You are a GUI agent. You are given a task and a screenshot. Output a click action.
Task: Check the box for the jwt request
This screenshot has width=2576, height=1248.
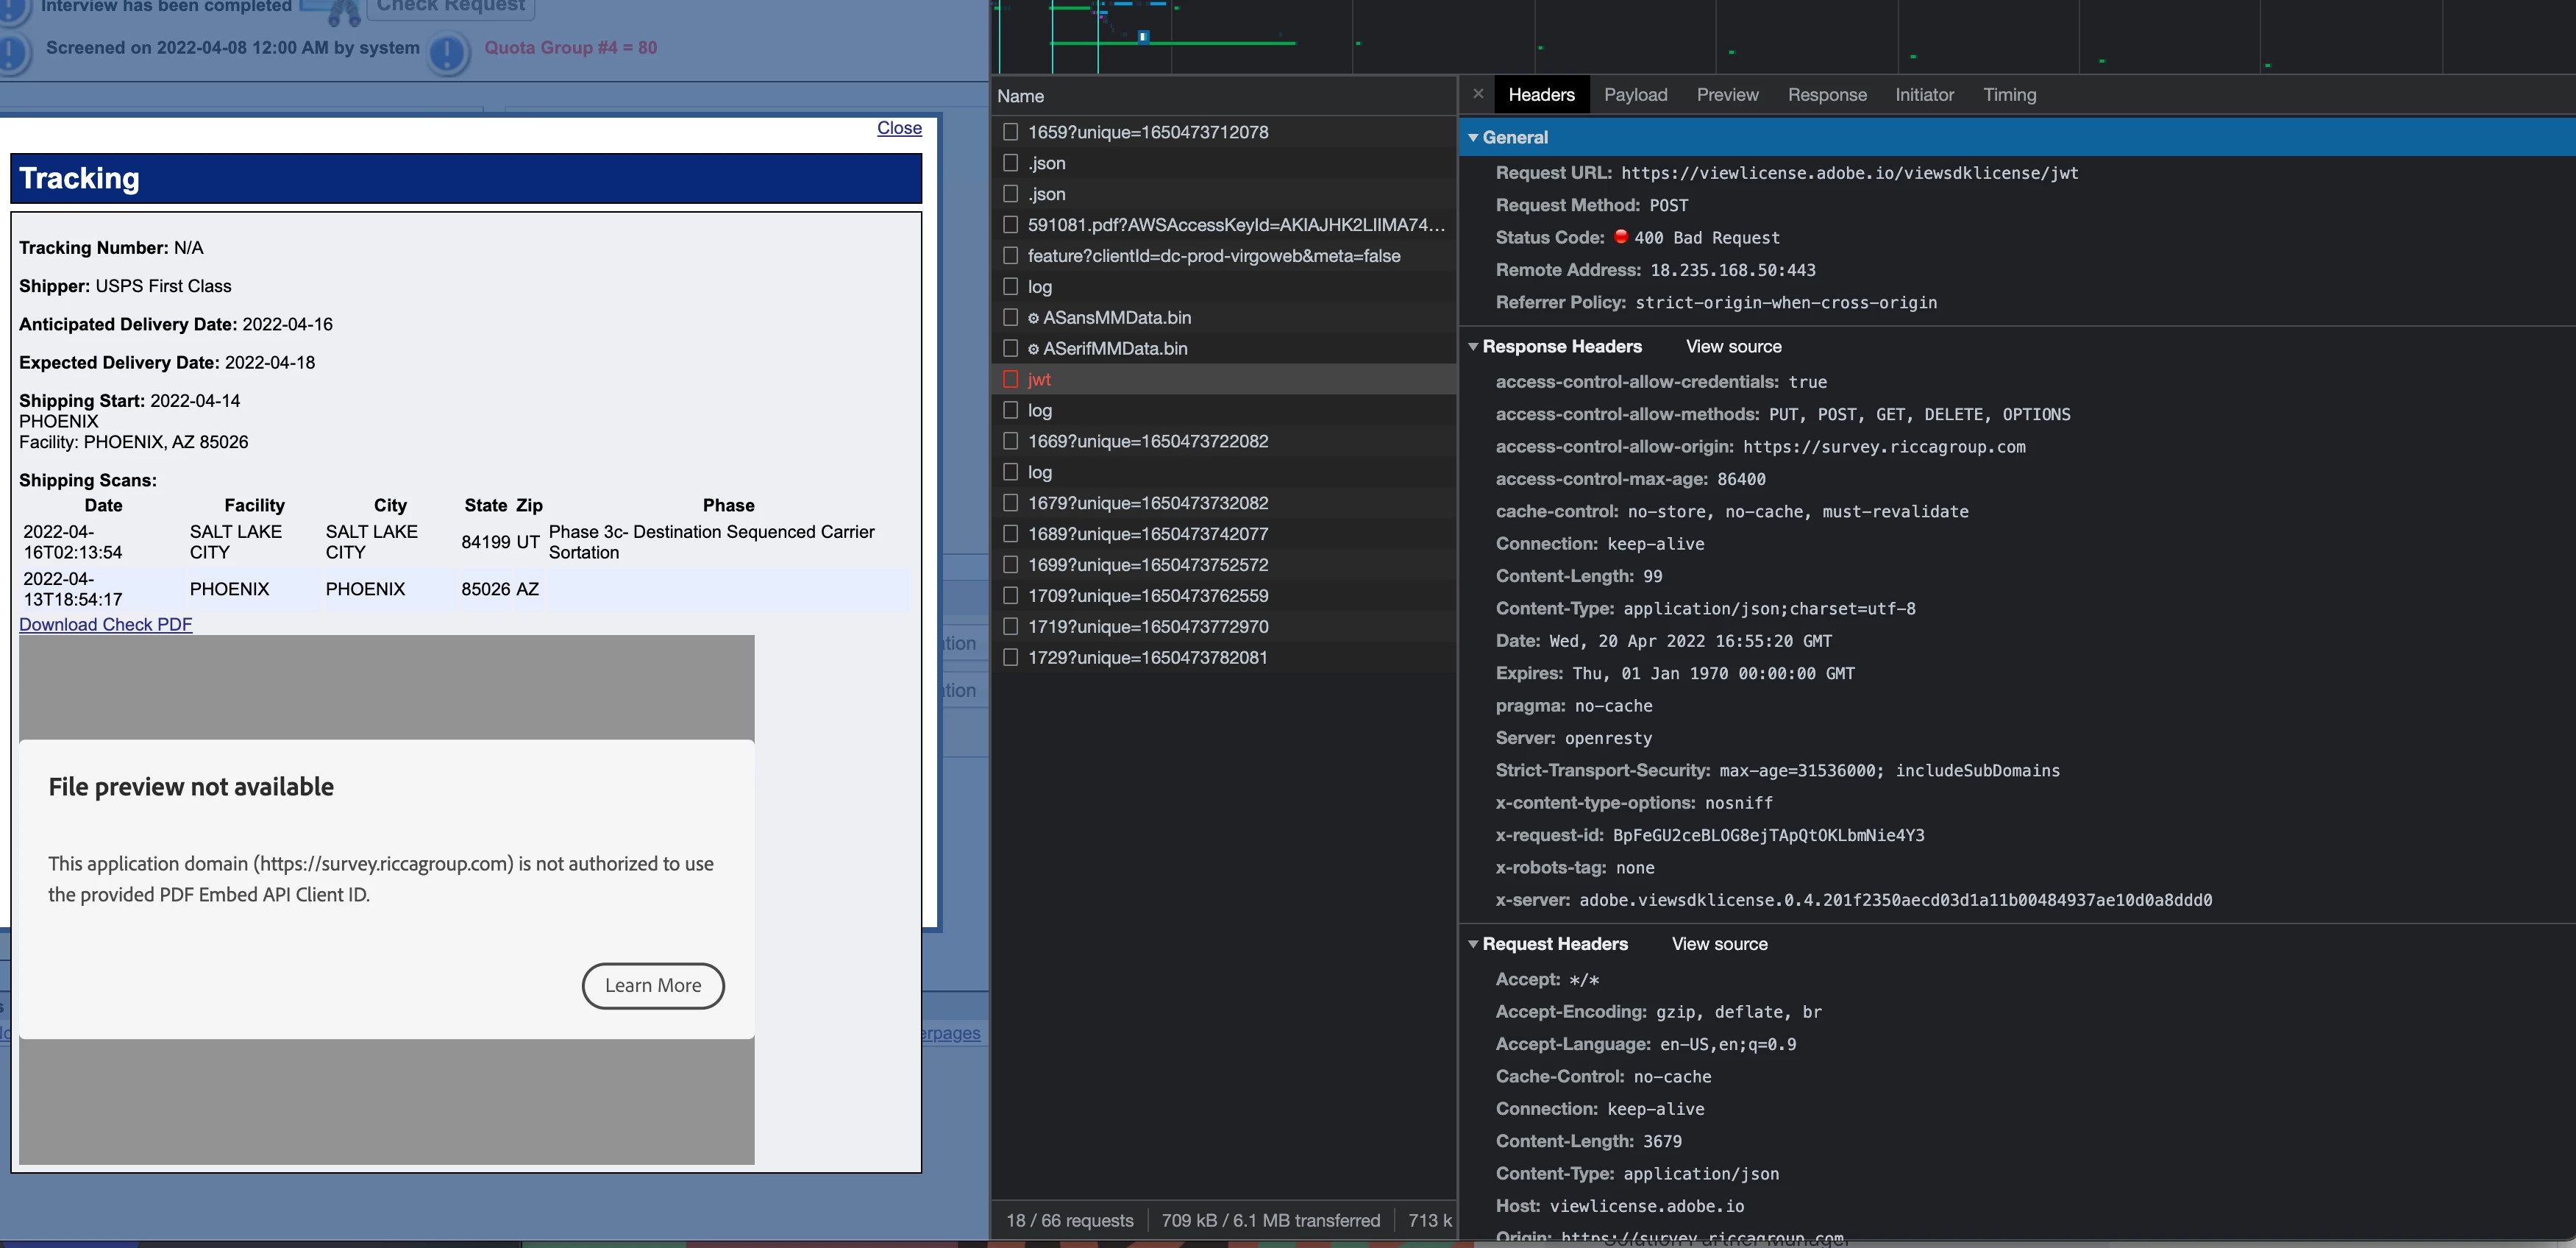1010,379
